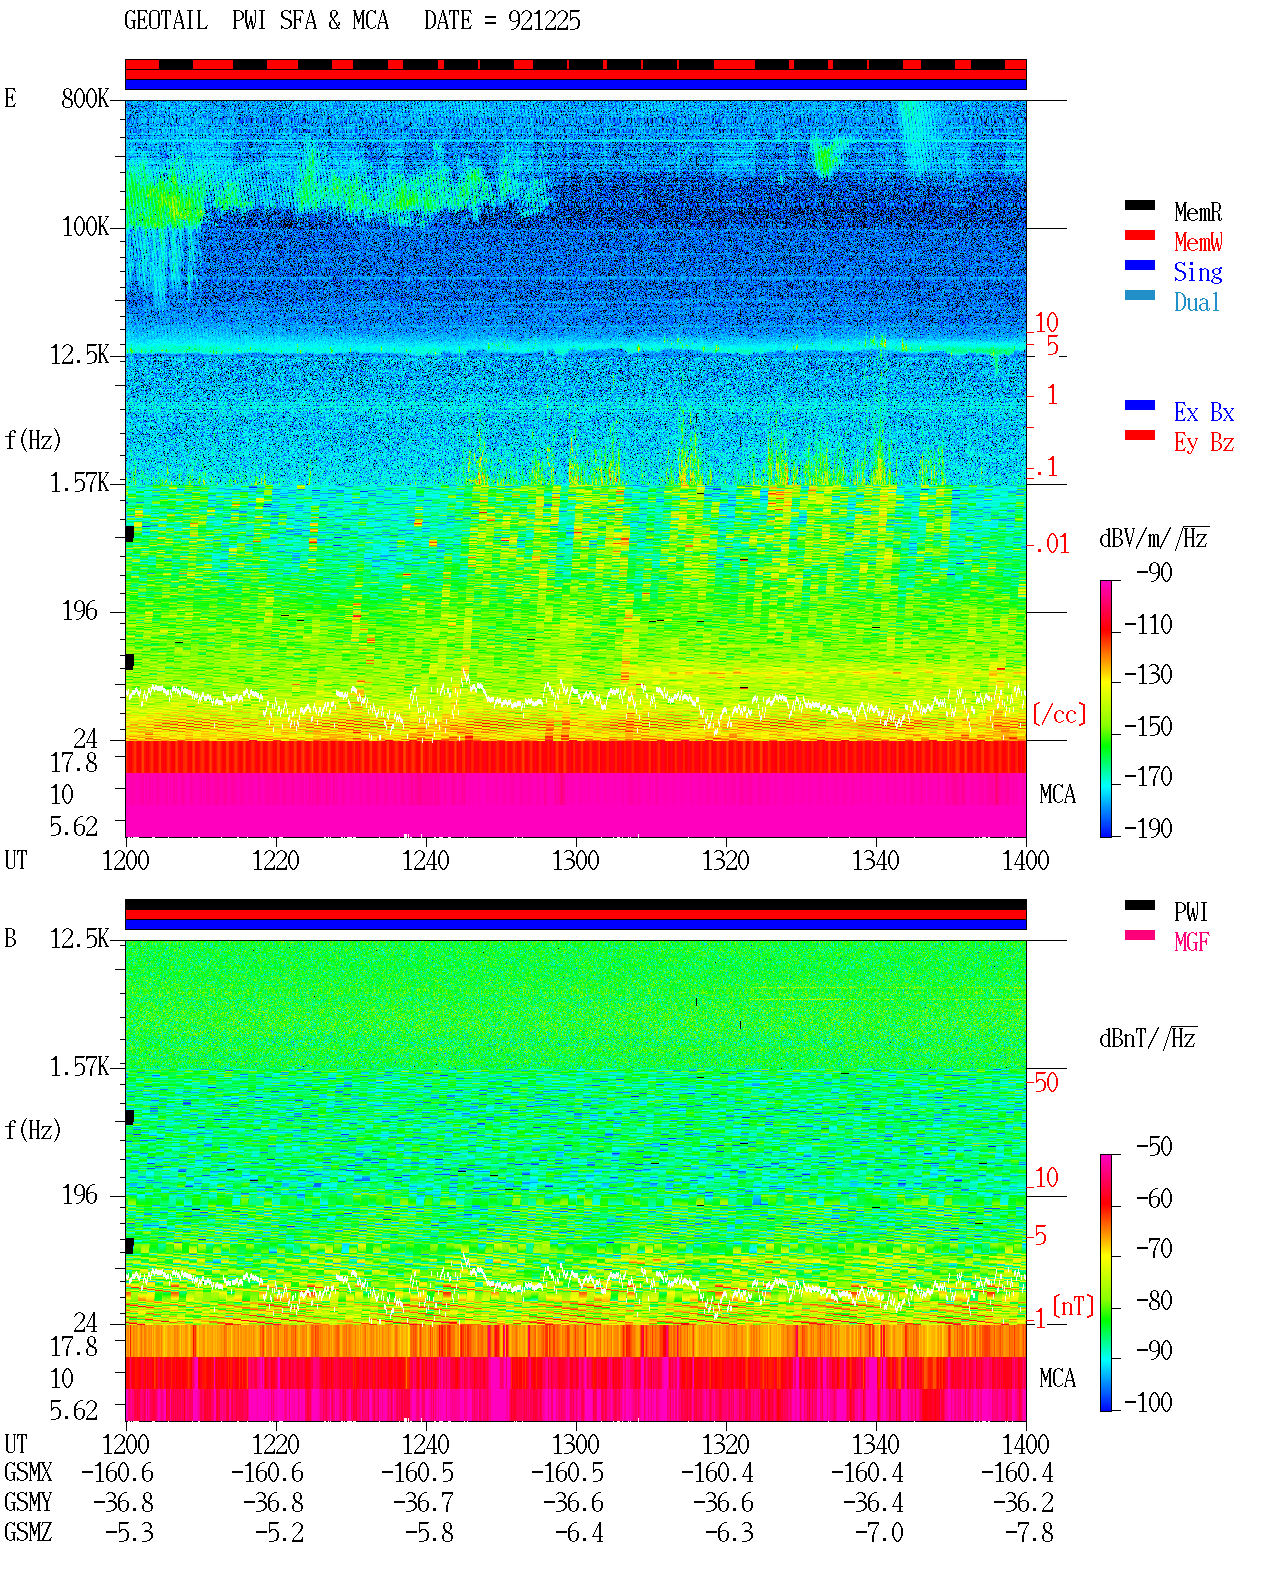Click the 'MCA' label beside the E panel
The width and height of the screenshot is (1280, 1593).
click(1057, 795)
